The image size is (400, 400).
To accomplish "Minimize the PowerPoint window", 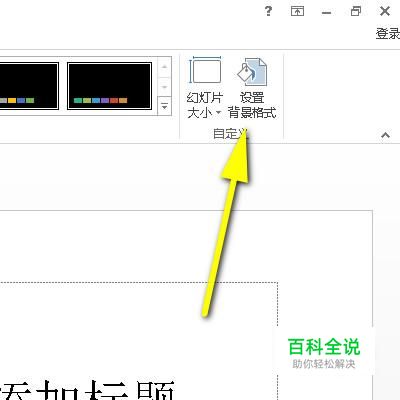I will [326, 13].
